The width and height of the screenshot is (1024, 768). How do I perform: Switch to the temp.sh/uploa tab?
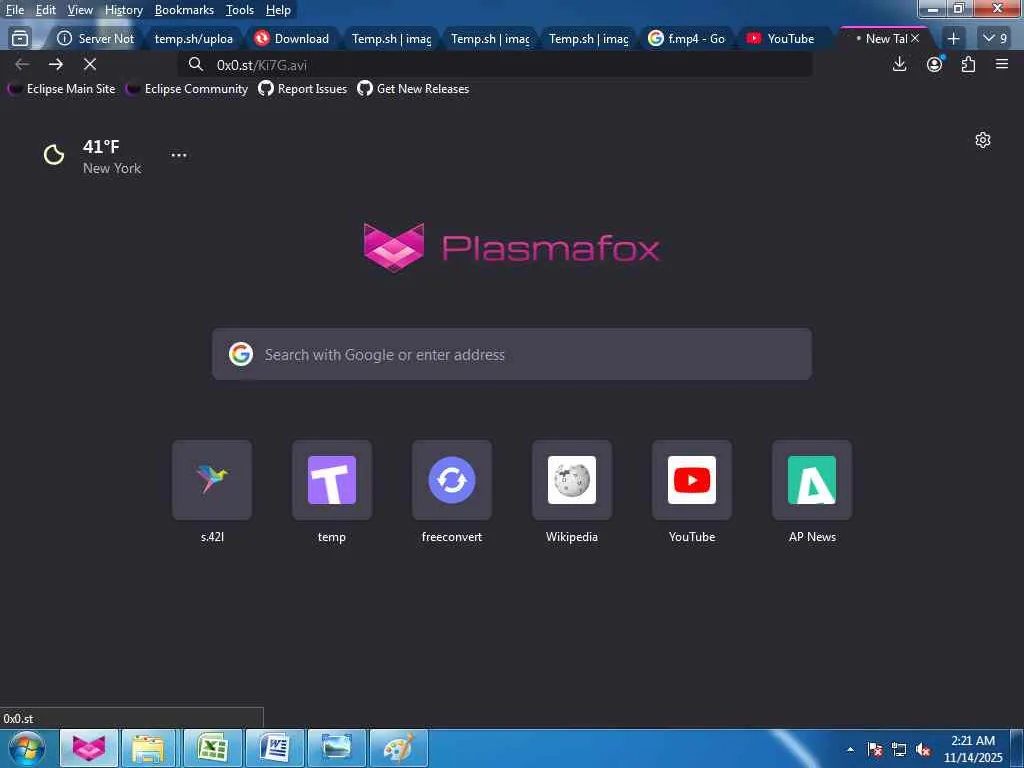click(x=193, y=39)
